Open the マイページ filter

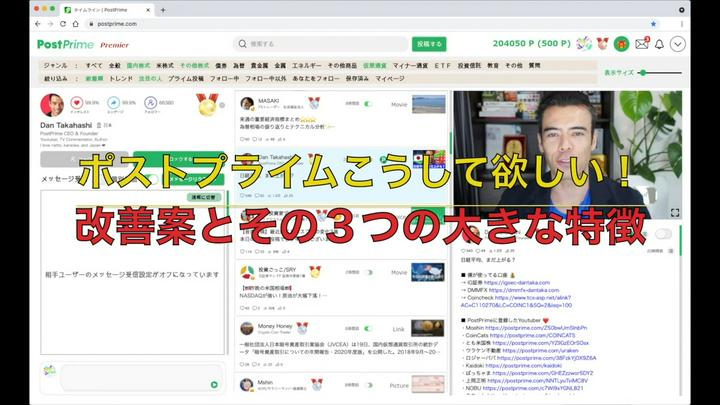coord(390,79)
